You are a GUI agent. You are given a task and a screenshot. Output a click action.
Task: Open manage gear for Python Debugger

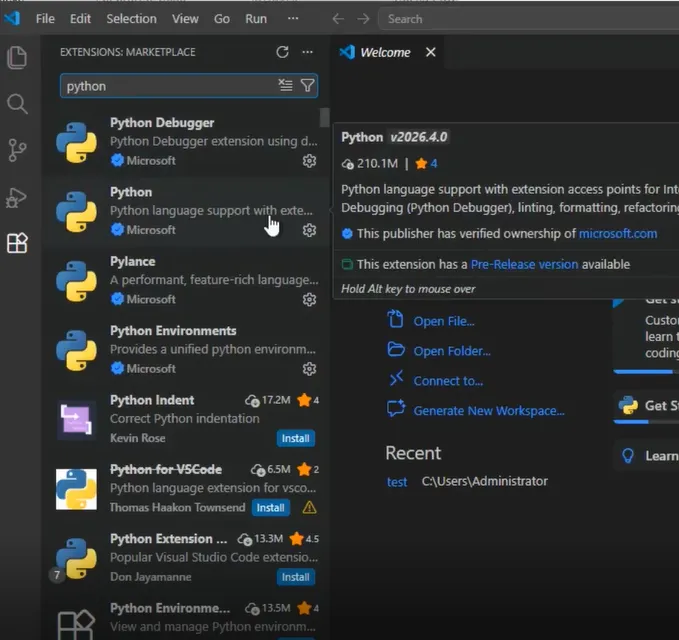tap(309, 161)
